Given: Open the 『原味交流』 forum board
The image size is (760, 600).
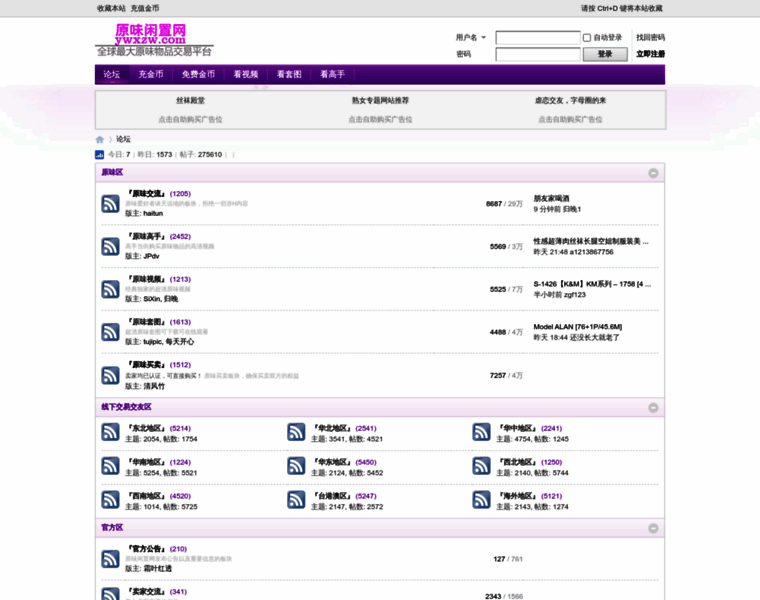Looking at the screenshot, I should tap(146, 193).
